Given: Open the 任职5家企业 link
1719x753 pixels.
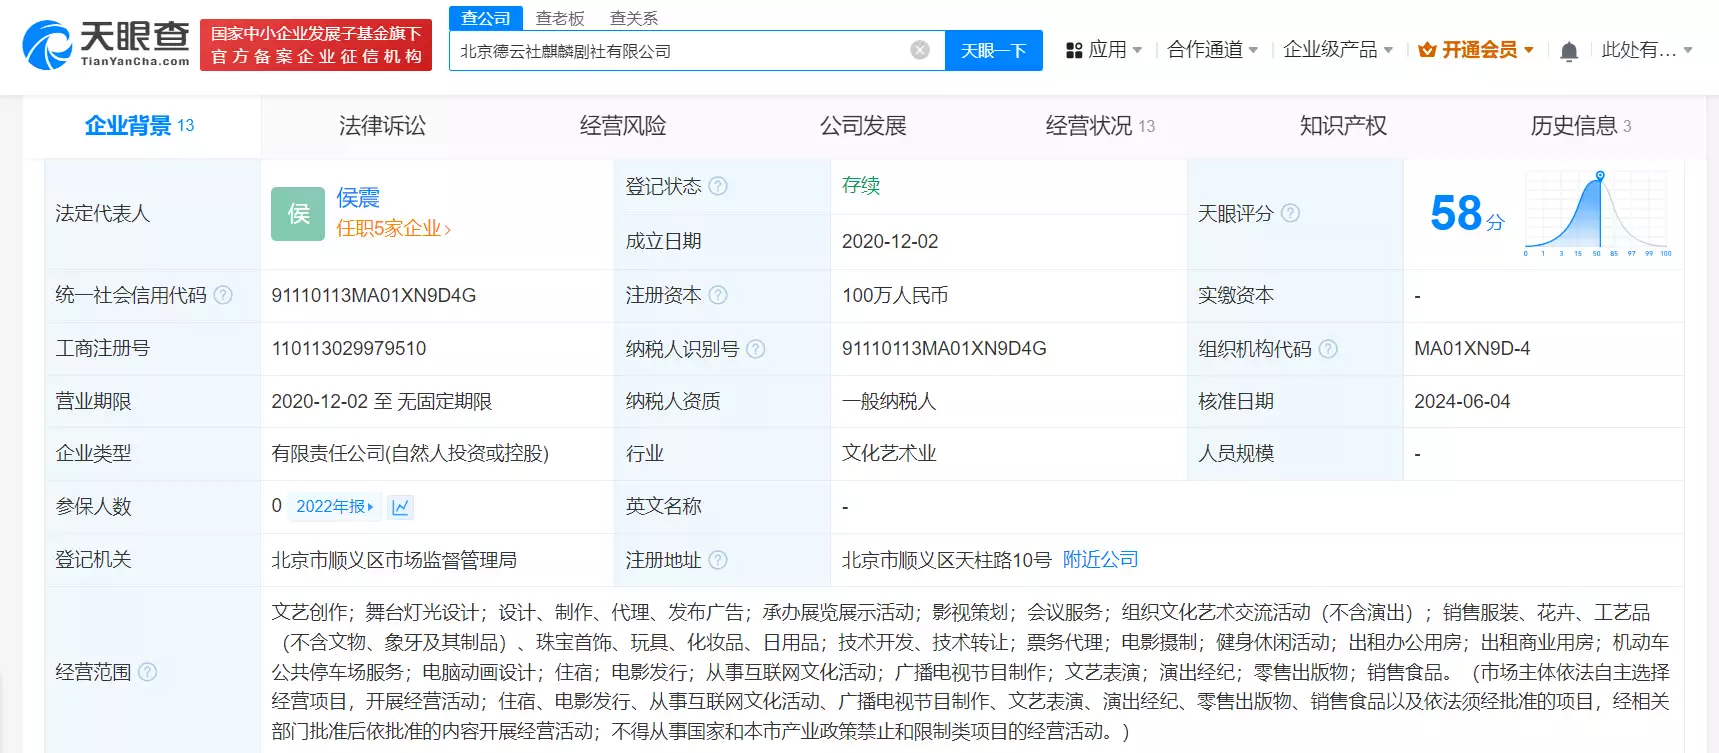Looking at the screenshot, I should tap(394, 229).
